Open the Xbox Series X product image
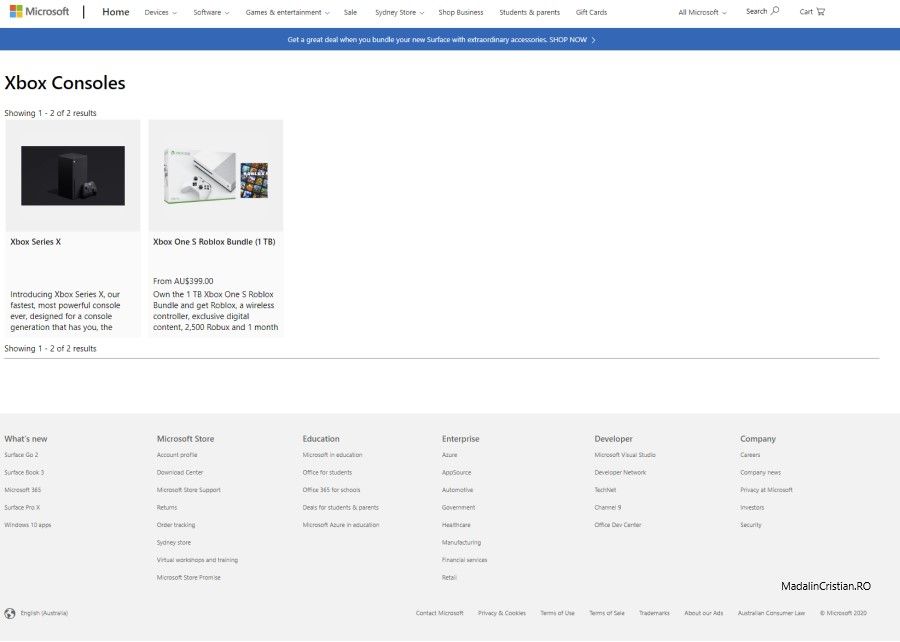 pyautogui.click(x=73, y=176)
